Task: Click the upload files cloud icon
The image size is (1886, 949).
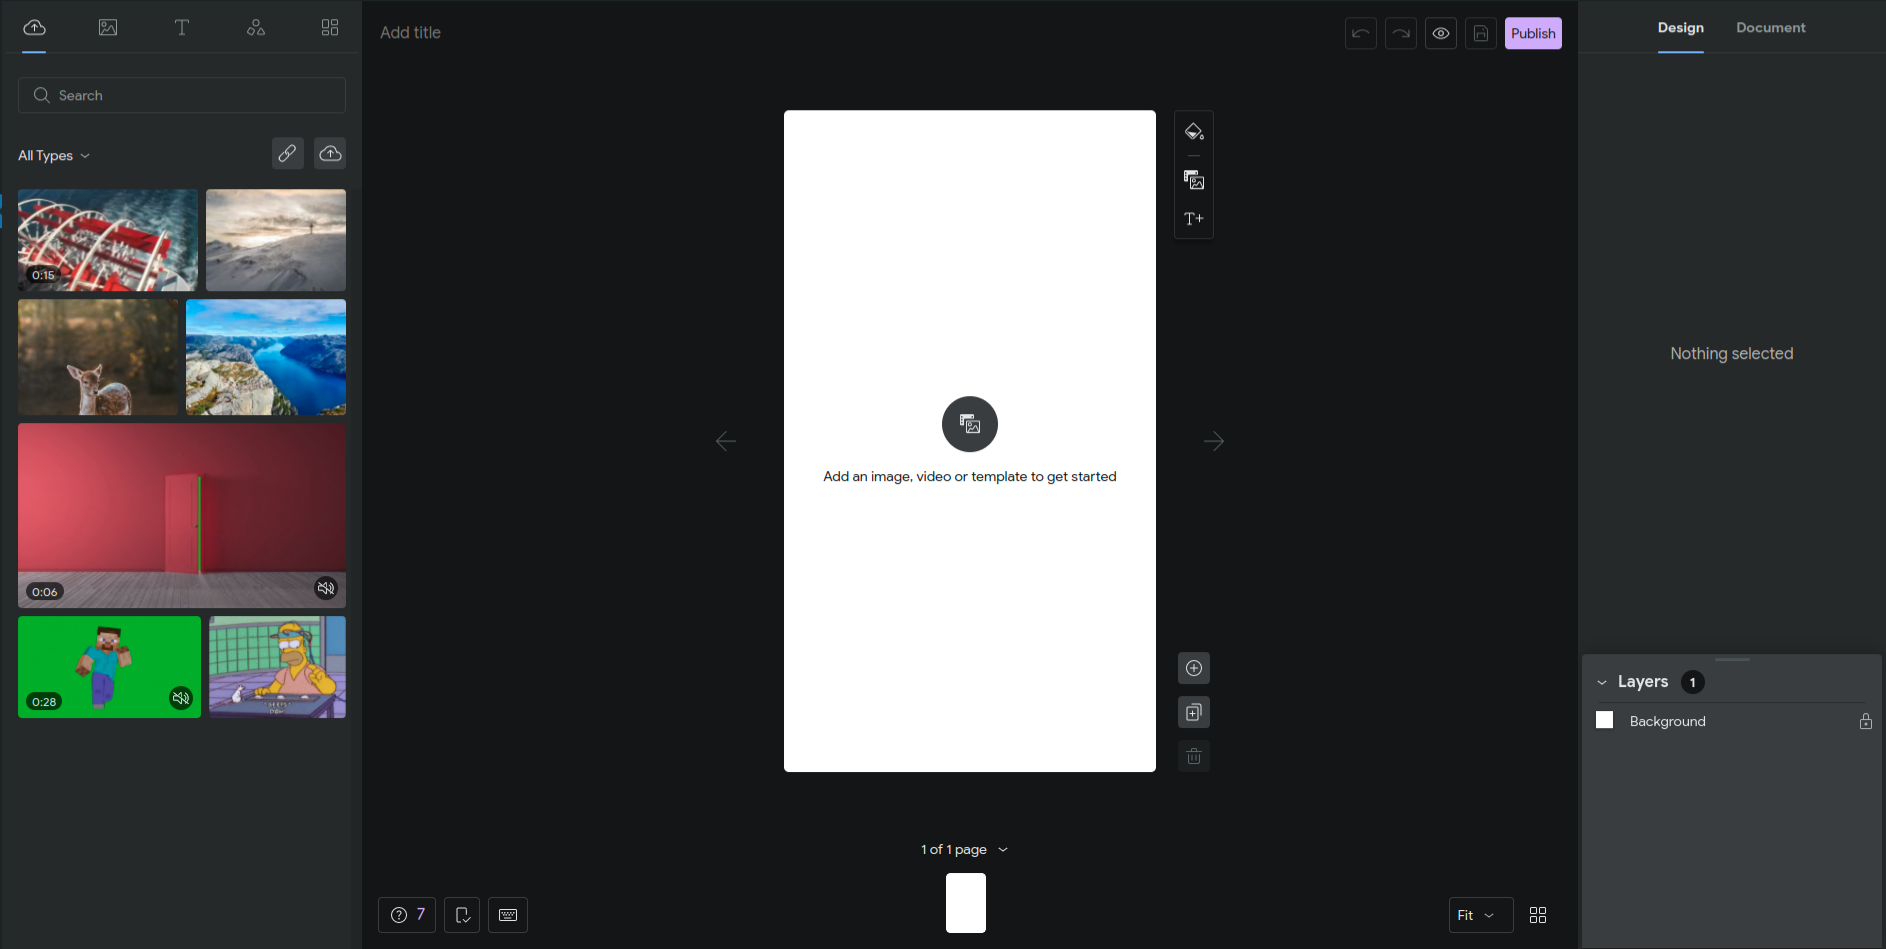Action: click(x=330, y=153)
